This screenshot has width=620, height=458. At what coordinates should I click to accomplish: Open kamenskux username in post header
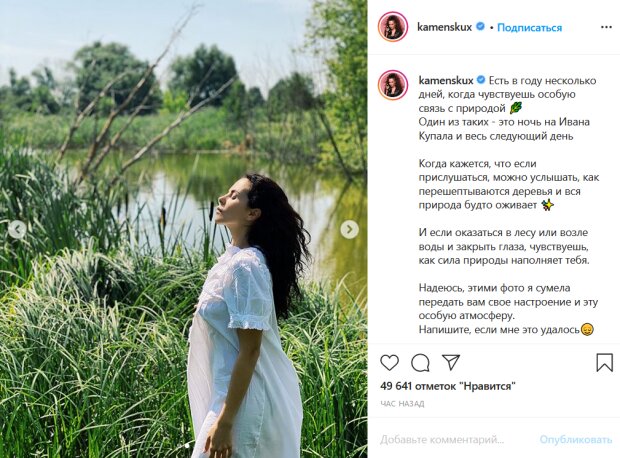click(444, 27)
